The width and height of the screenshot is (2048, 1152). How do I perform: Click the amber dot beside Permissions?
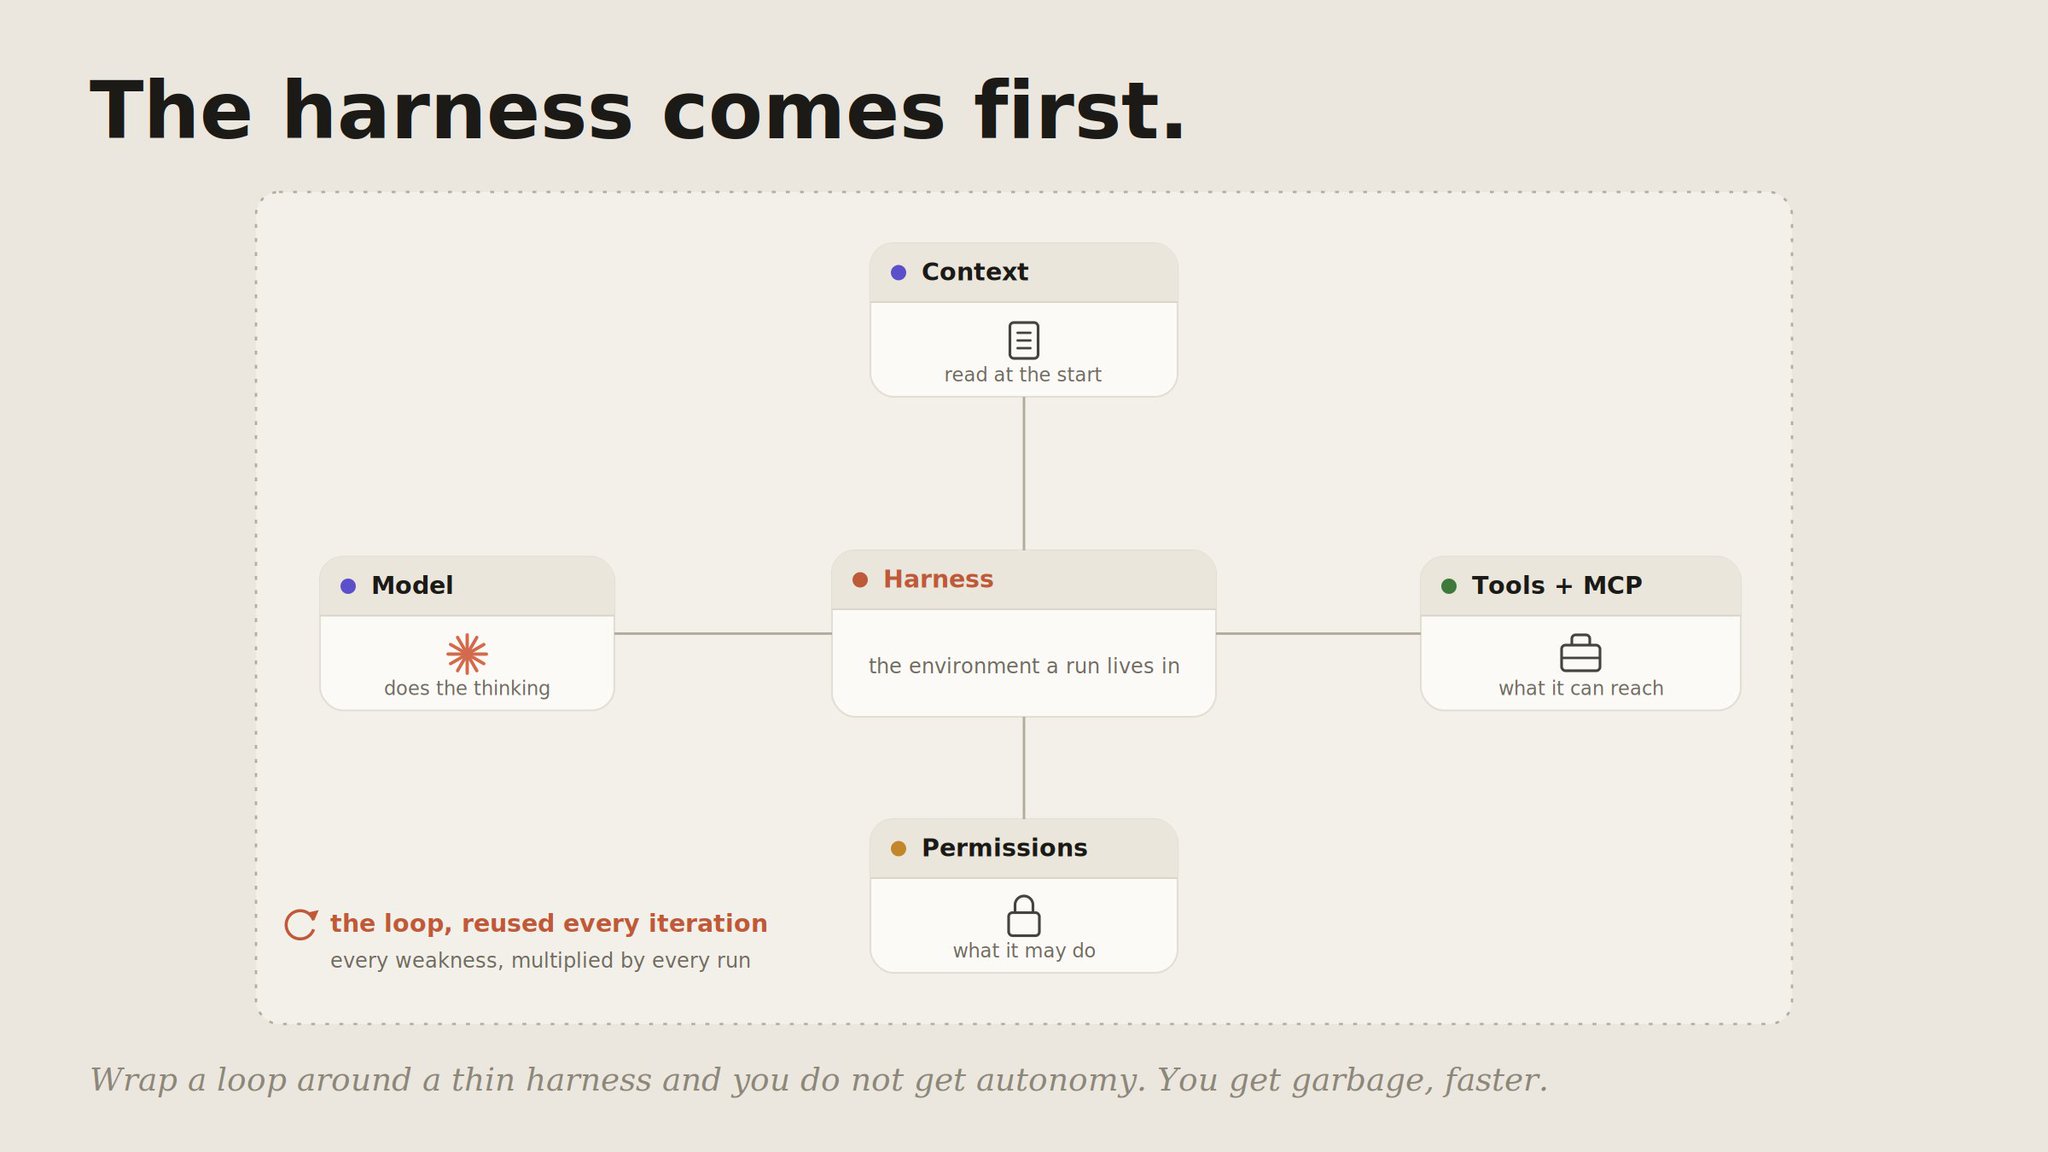[x=898, y=848]
